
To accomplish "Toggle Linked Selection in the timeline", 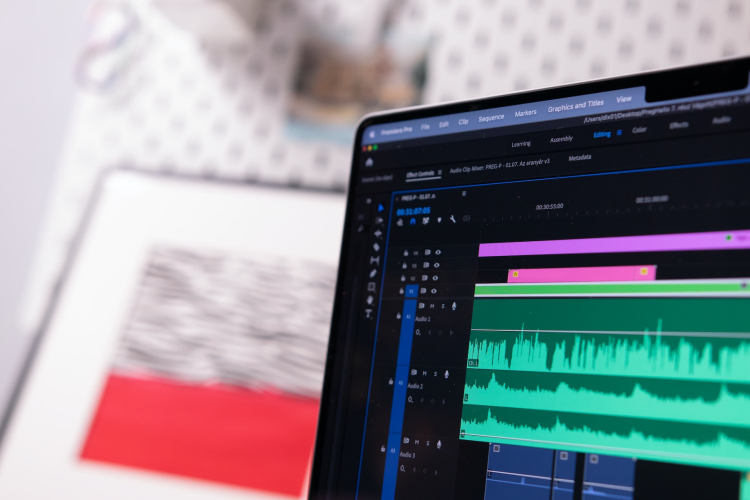I will click(x=426, y=221).
